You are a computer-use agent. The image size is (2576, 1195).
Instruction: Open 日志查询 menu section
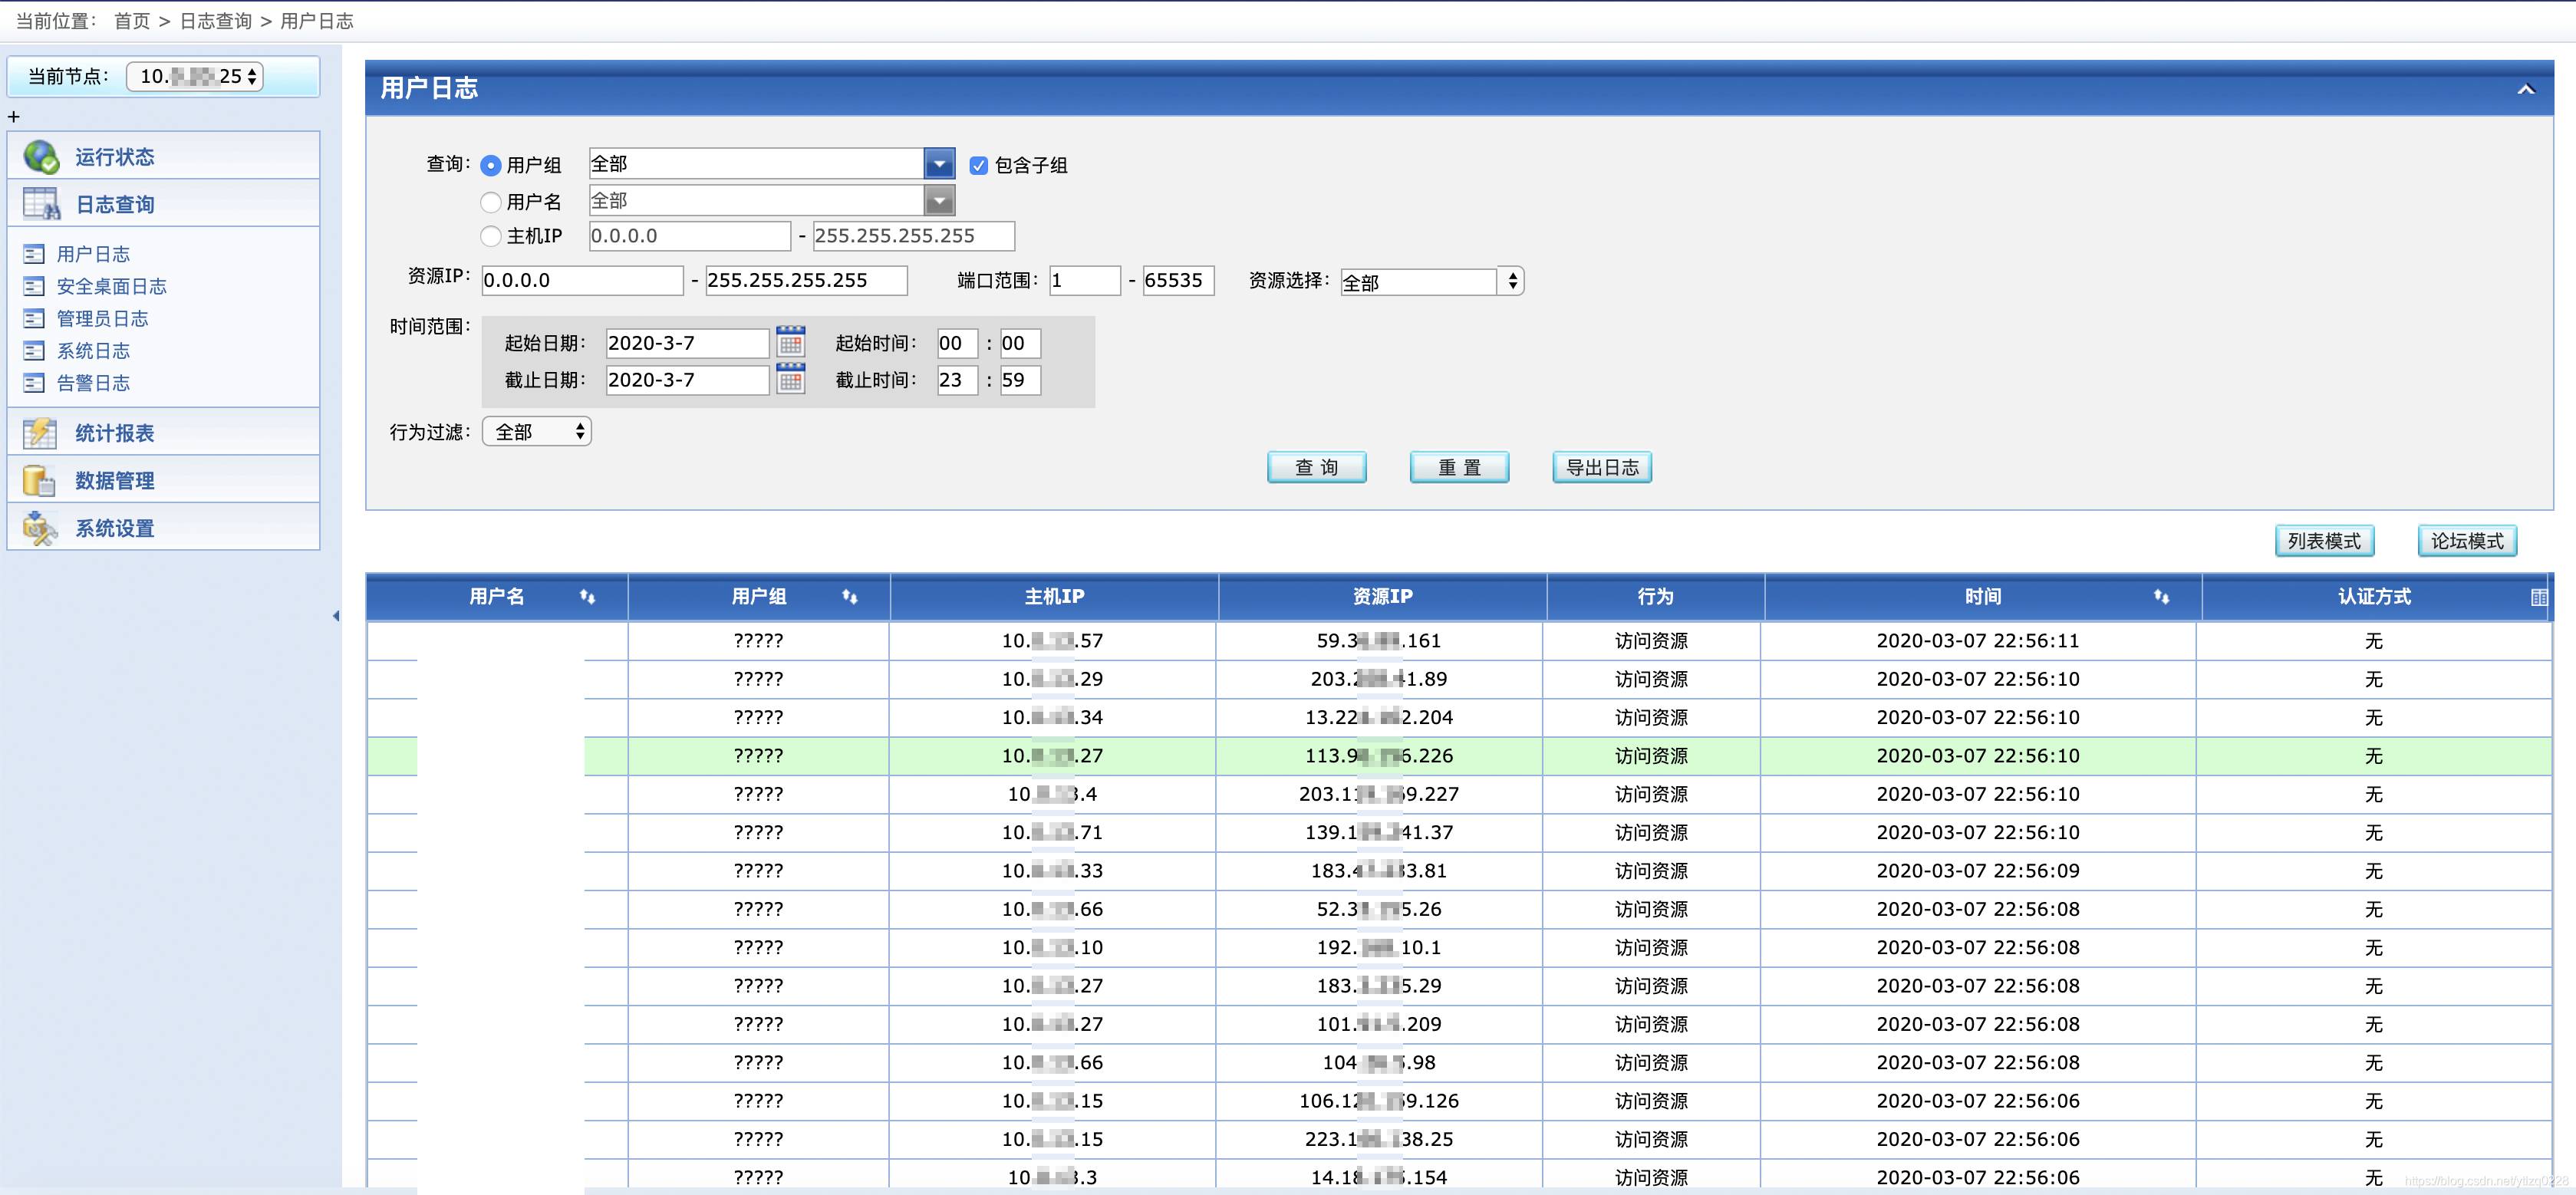pos(163,204)
